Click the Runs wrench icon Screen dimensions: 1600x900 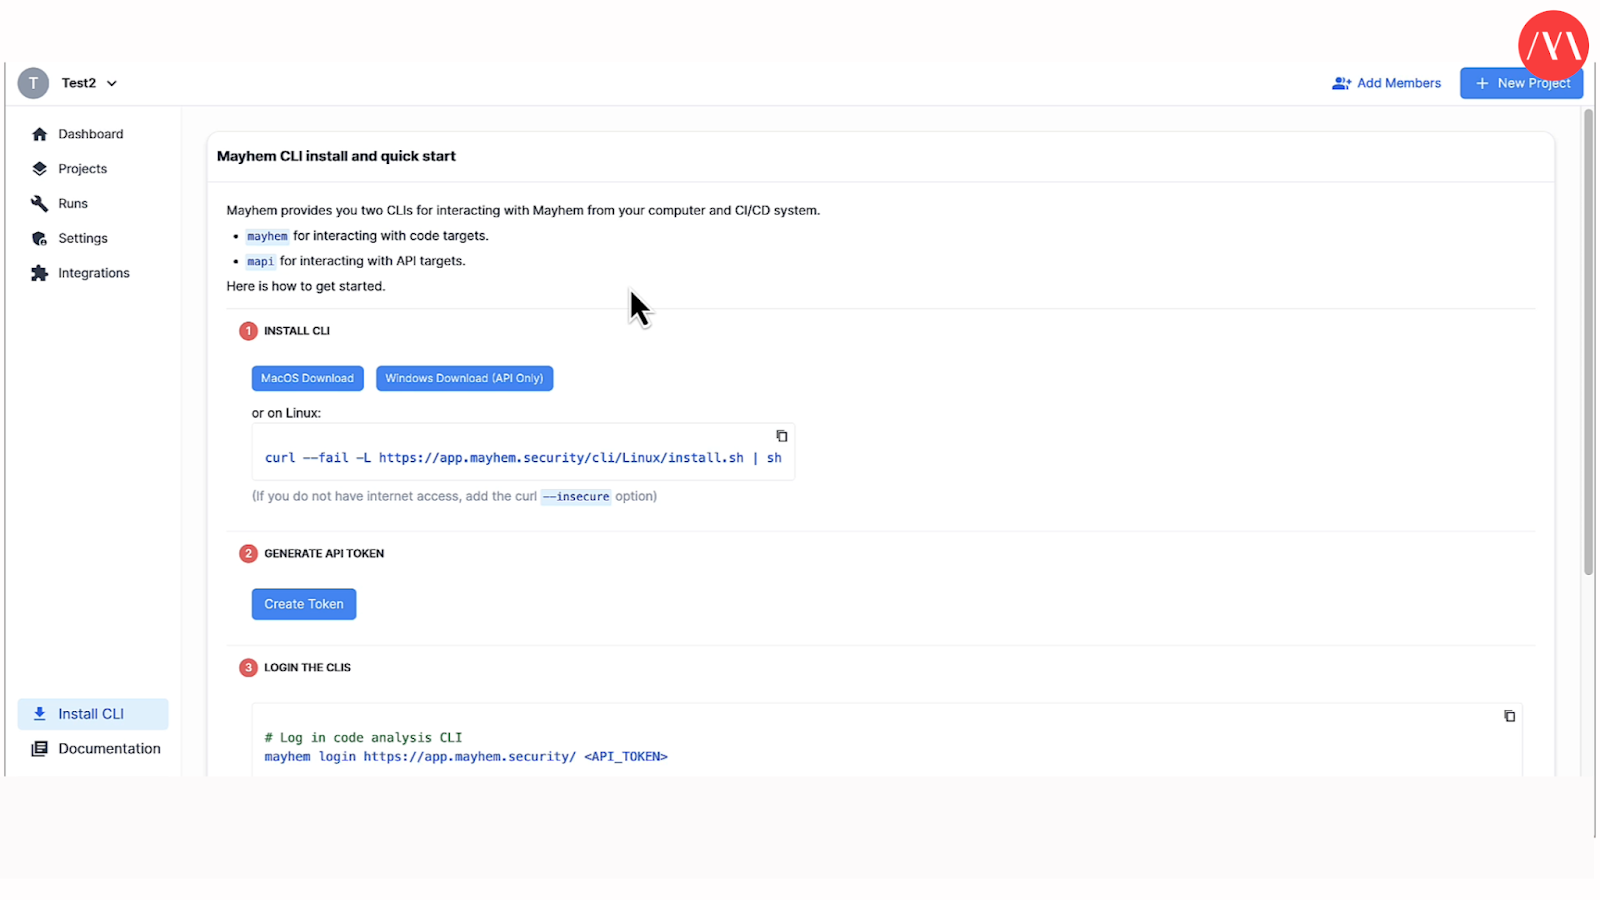click(39, 203)
